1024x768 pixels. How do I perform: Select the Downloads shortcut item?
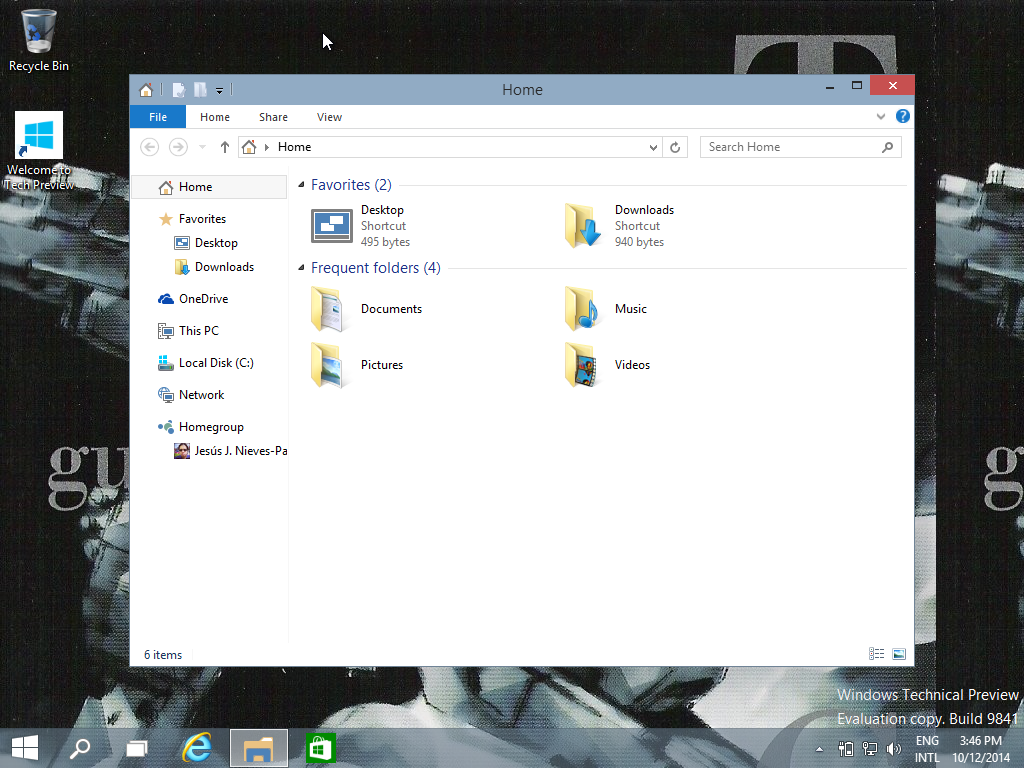619,226
